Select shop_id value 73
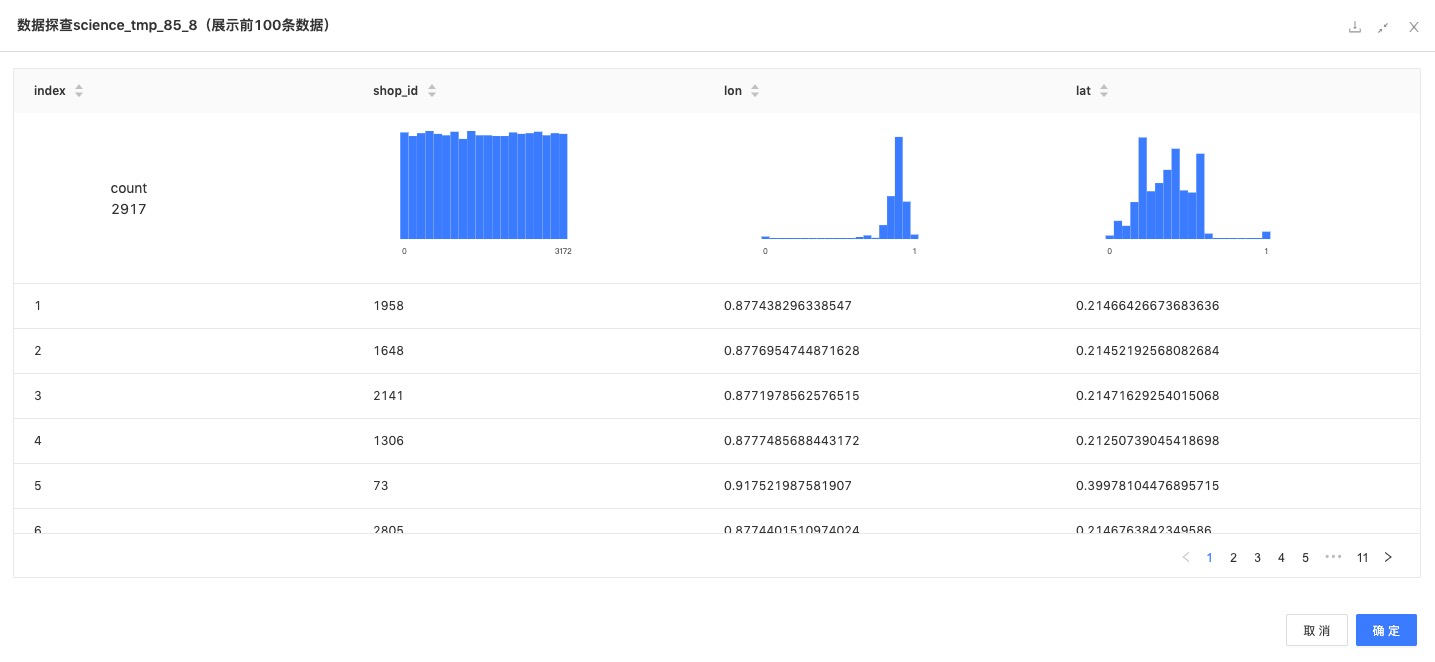The width and height of the screenshot is (1435, 662). [x=380, y=486]
